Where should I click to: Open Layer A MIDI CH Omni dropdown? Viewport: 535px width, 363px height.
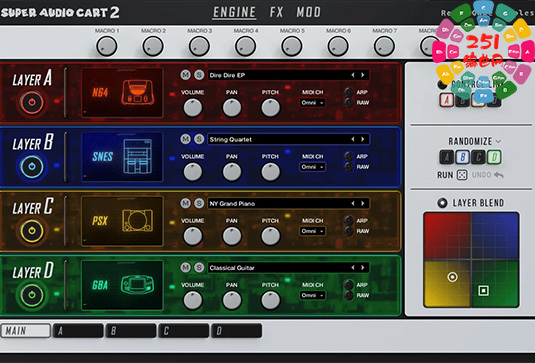pyautogui.click(x=312, y=103)
